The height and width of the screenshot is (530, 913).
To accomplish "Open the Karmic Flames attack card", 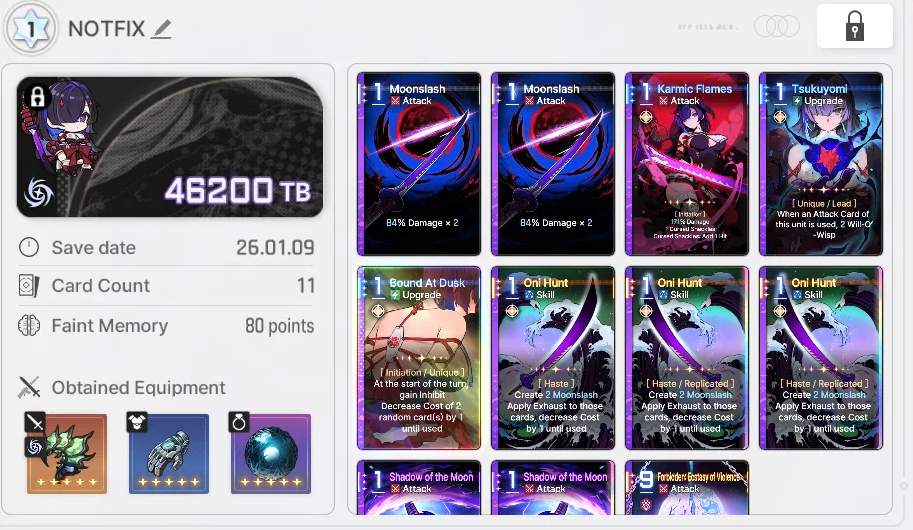I will 687,164.
